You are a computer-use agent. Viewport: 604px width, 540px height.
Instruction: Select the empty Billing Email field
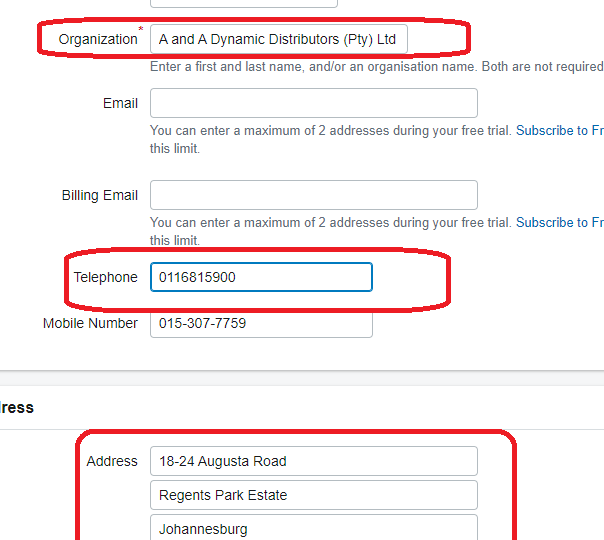(314, 195)
